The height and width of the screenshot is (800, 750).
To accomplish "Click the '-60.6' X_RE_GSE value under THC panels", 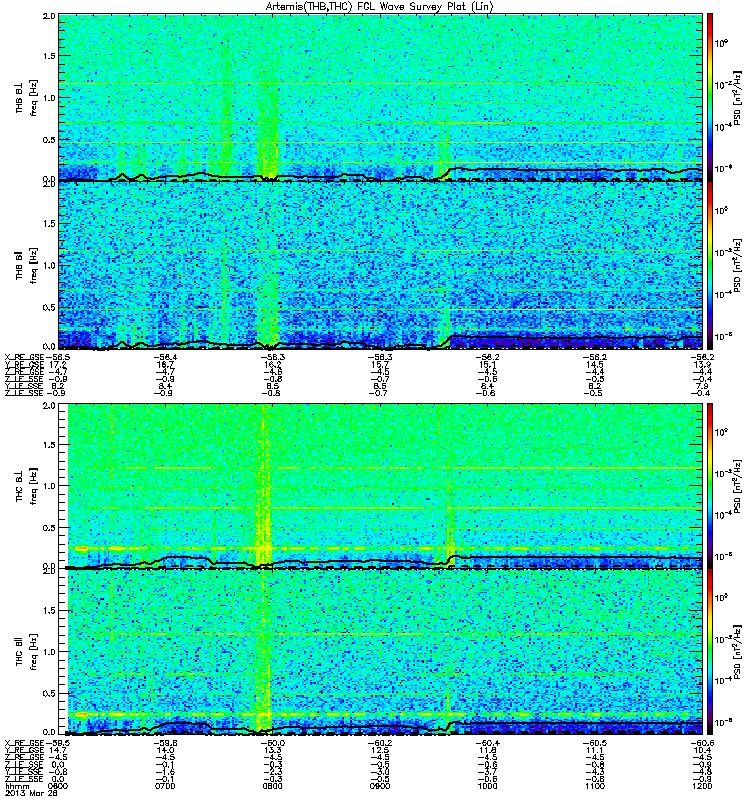I will (x=702, y=743).
